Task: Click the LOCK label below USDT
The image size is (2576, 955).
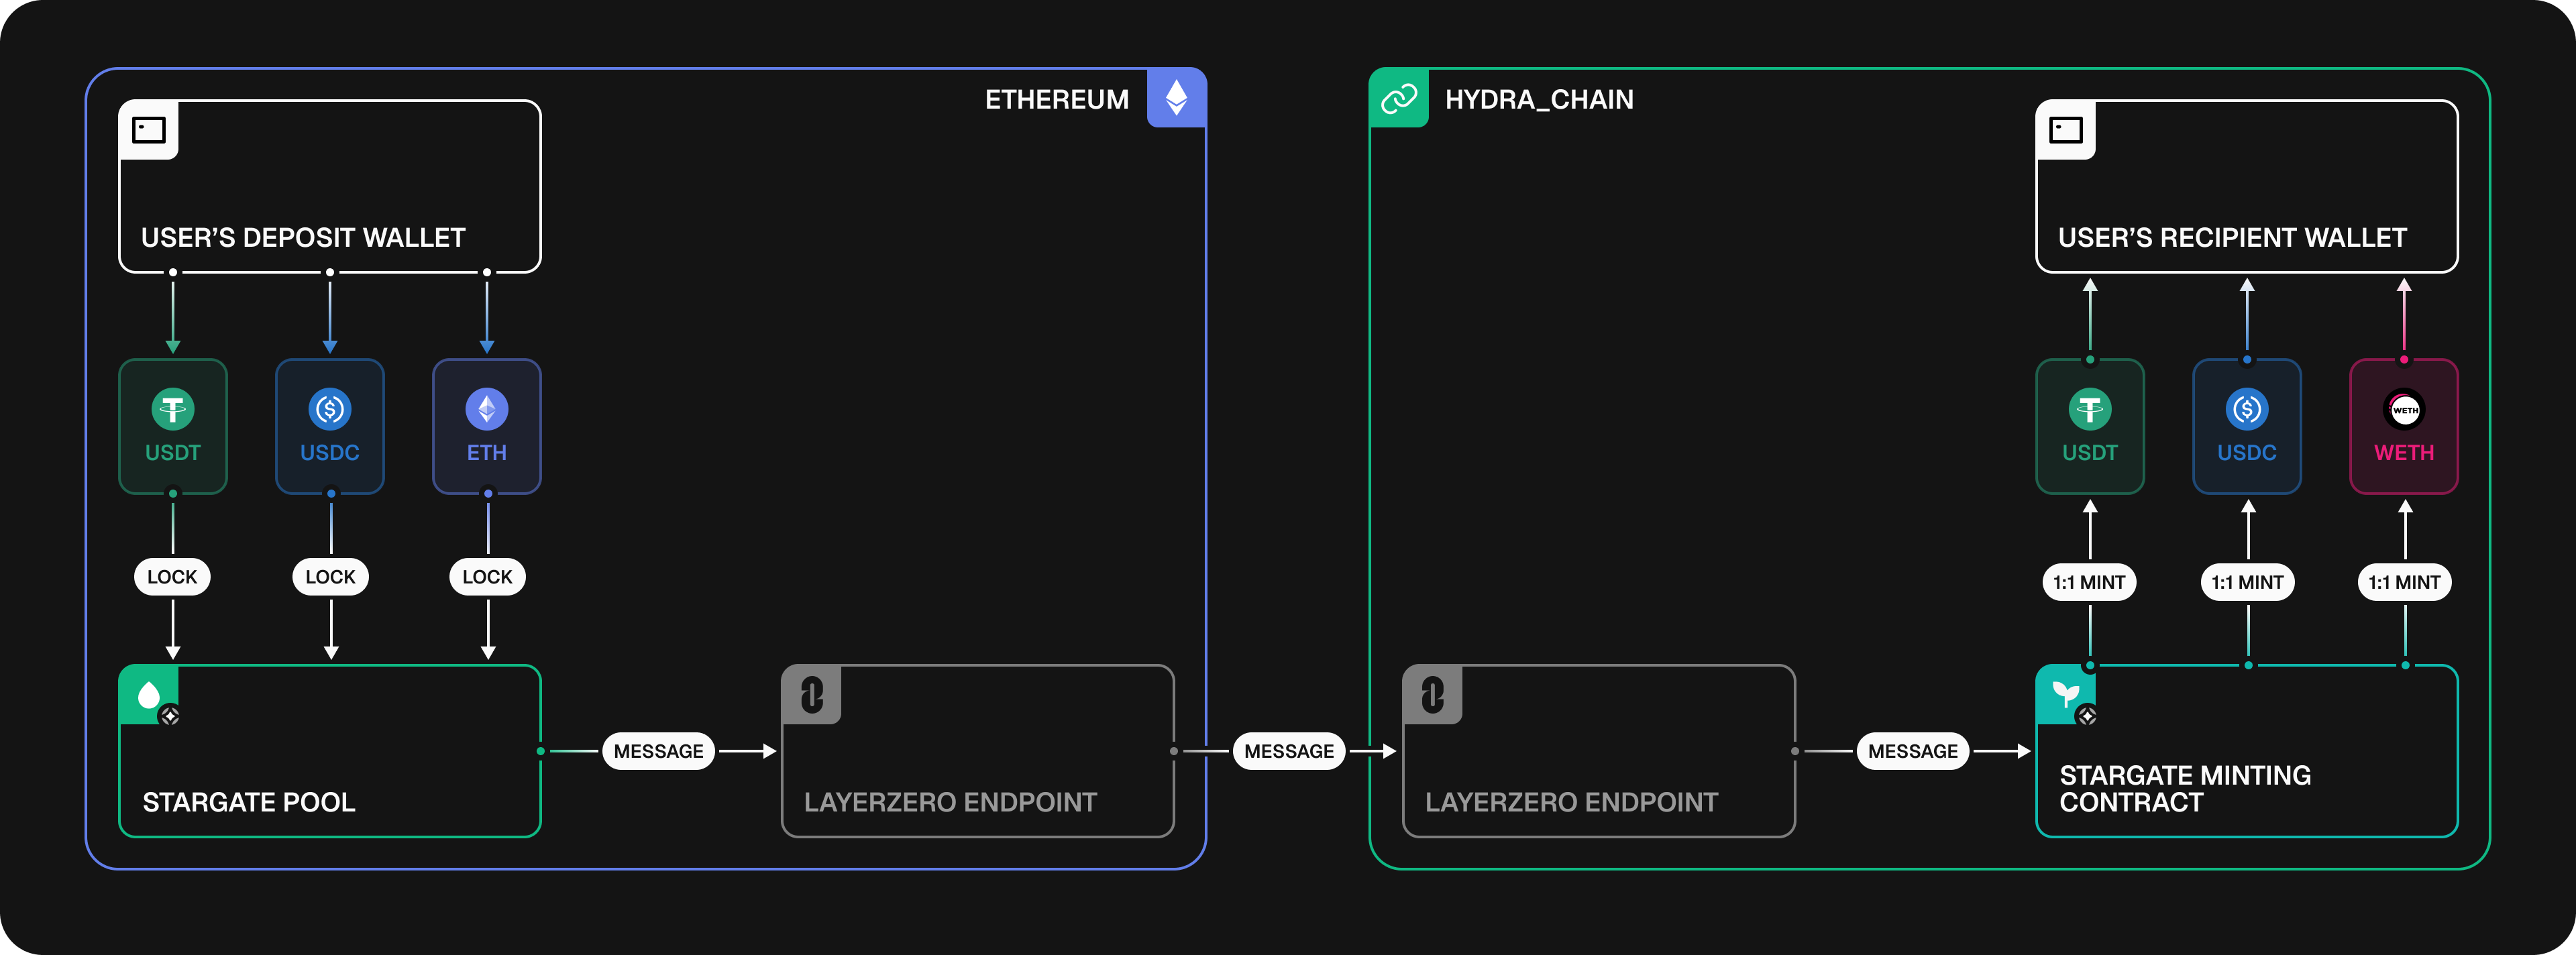Action: click(172, 577)
